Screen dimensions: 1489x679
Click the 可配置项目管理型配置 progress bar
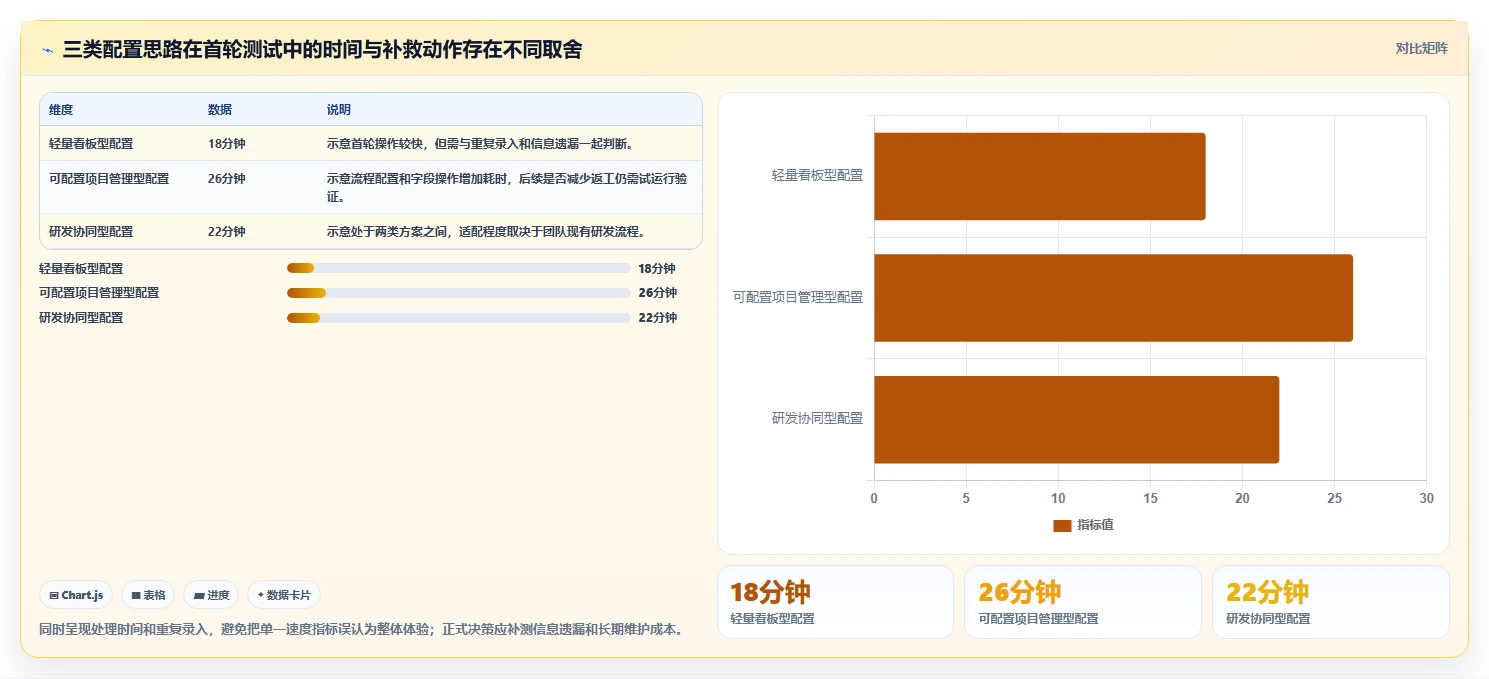[x=458, y=293]
